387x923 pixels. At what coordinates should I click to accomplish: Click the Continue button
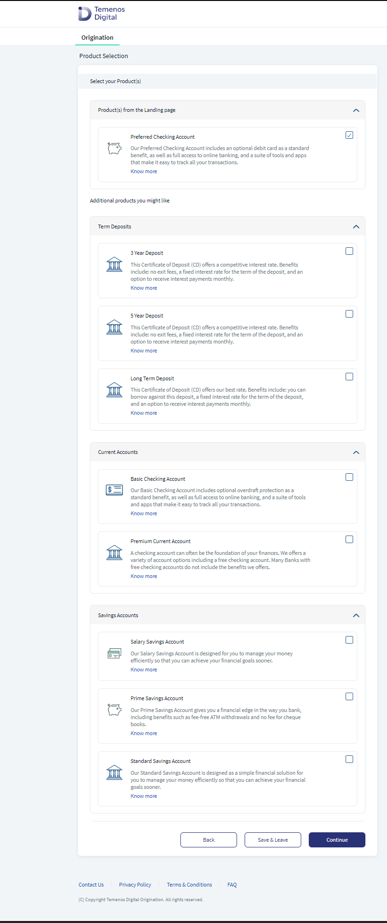337,840
